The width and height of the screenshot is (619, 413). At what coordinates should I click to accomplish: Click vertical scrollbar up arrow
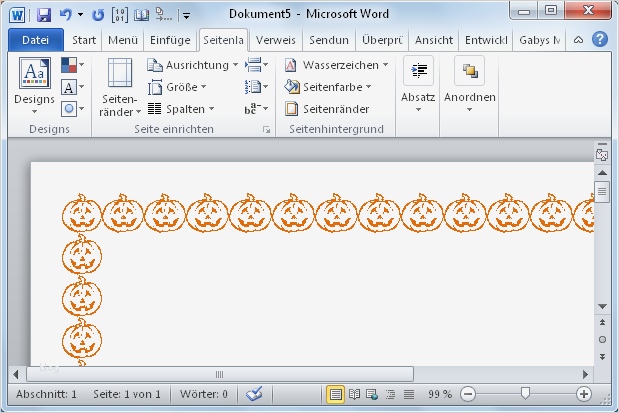click(x=602, y=173)
